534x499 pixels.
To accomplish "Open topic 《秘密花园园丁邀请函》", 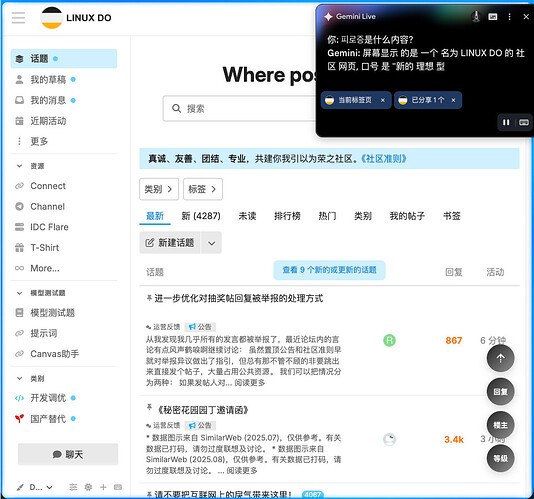I will click(203, 410).
